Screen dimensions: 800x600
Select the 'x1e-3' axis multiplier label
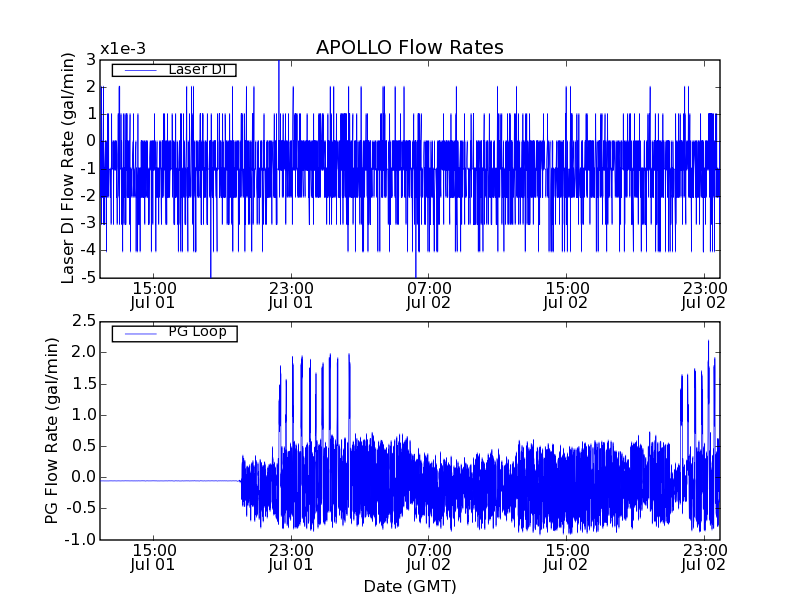coord(123,49)
